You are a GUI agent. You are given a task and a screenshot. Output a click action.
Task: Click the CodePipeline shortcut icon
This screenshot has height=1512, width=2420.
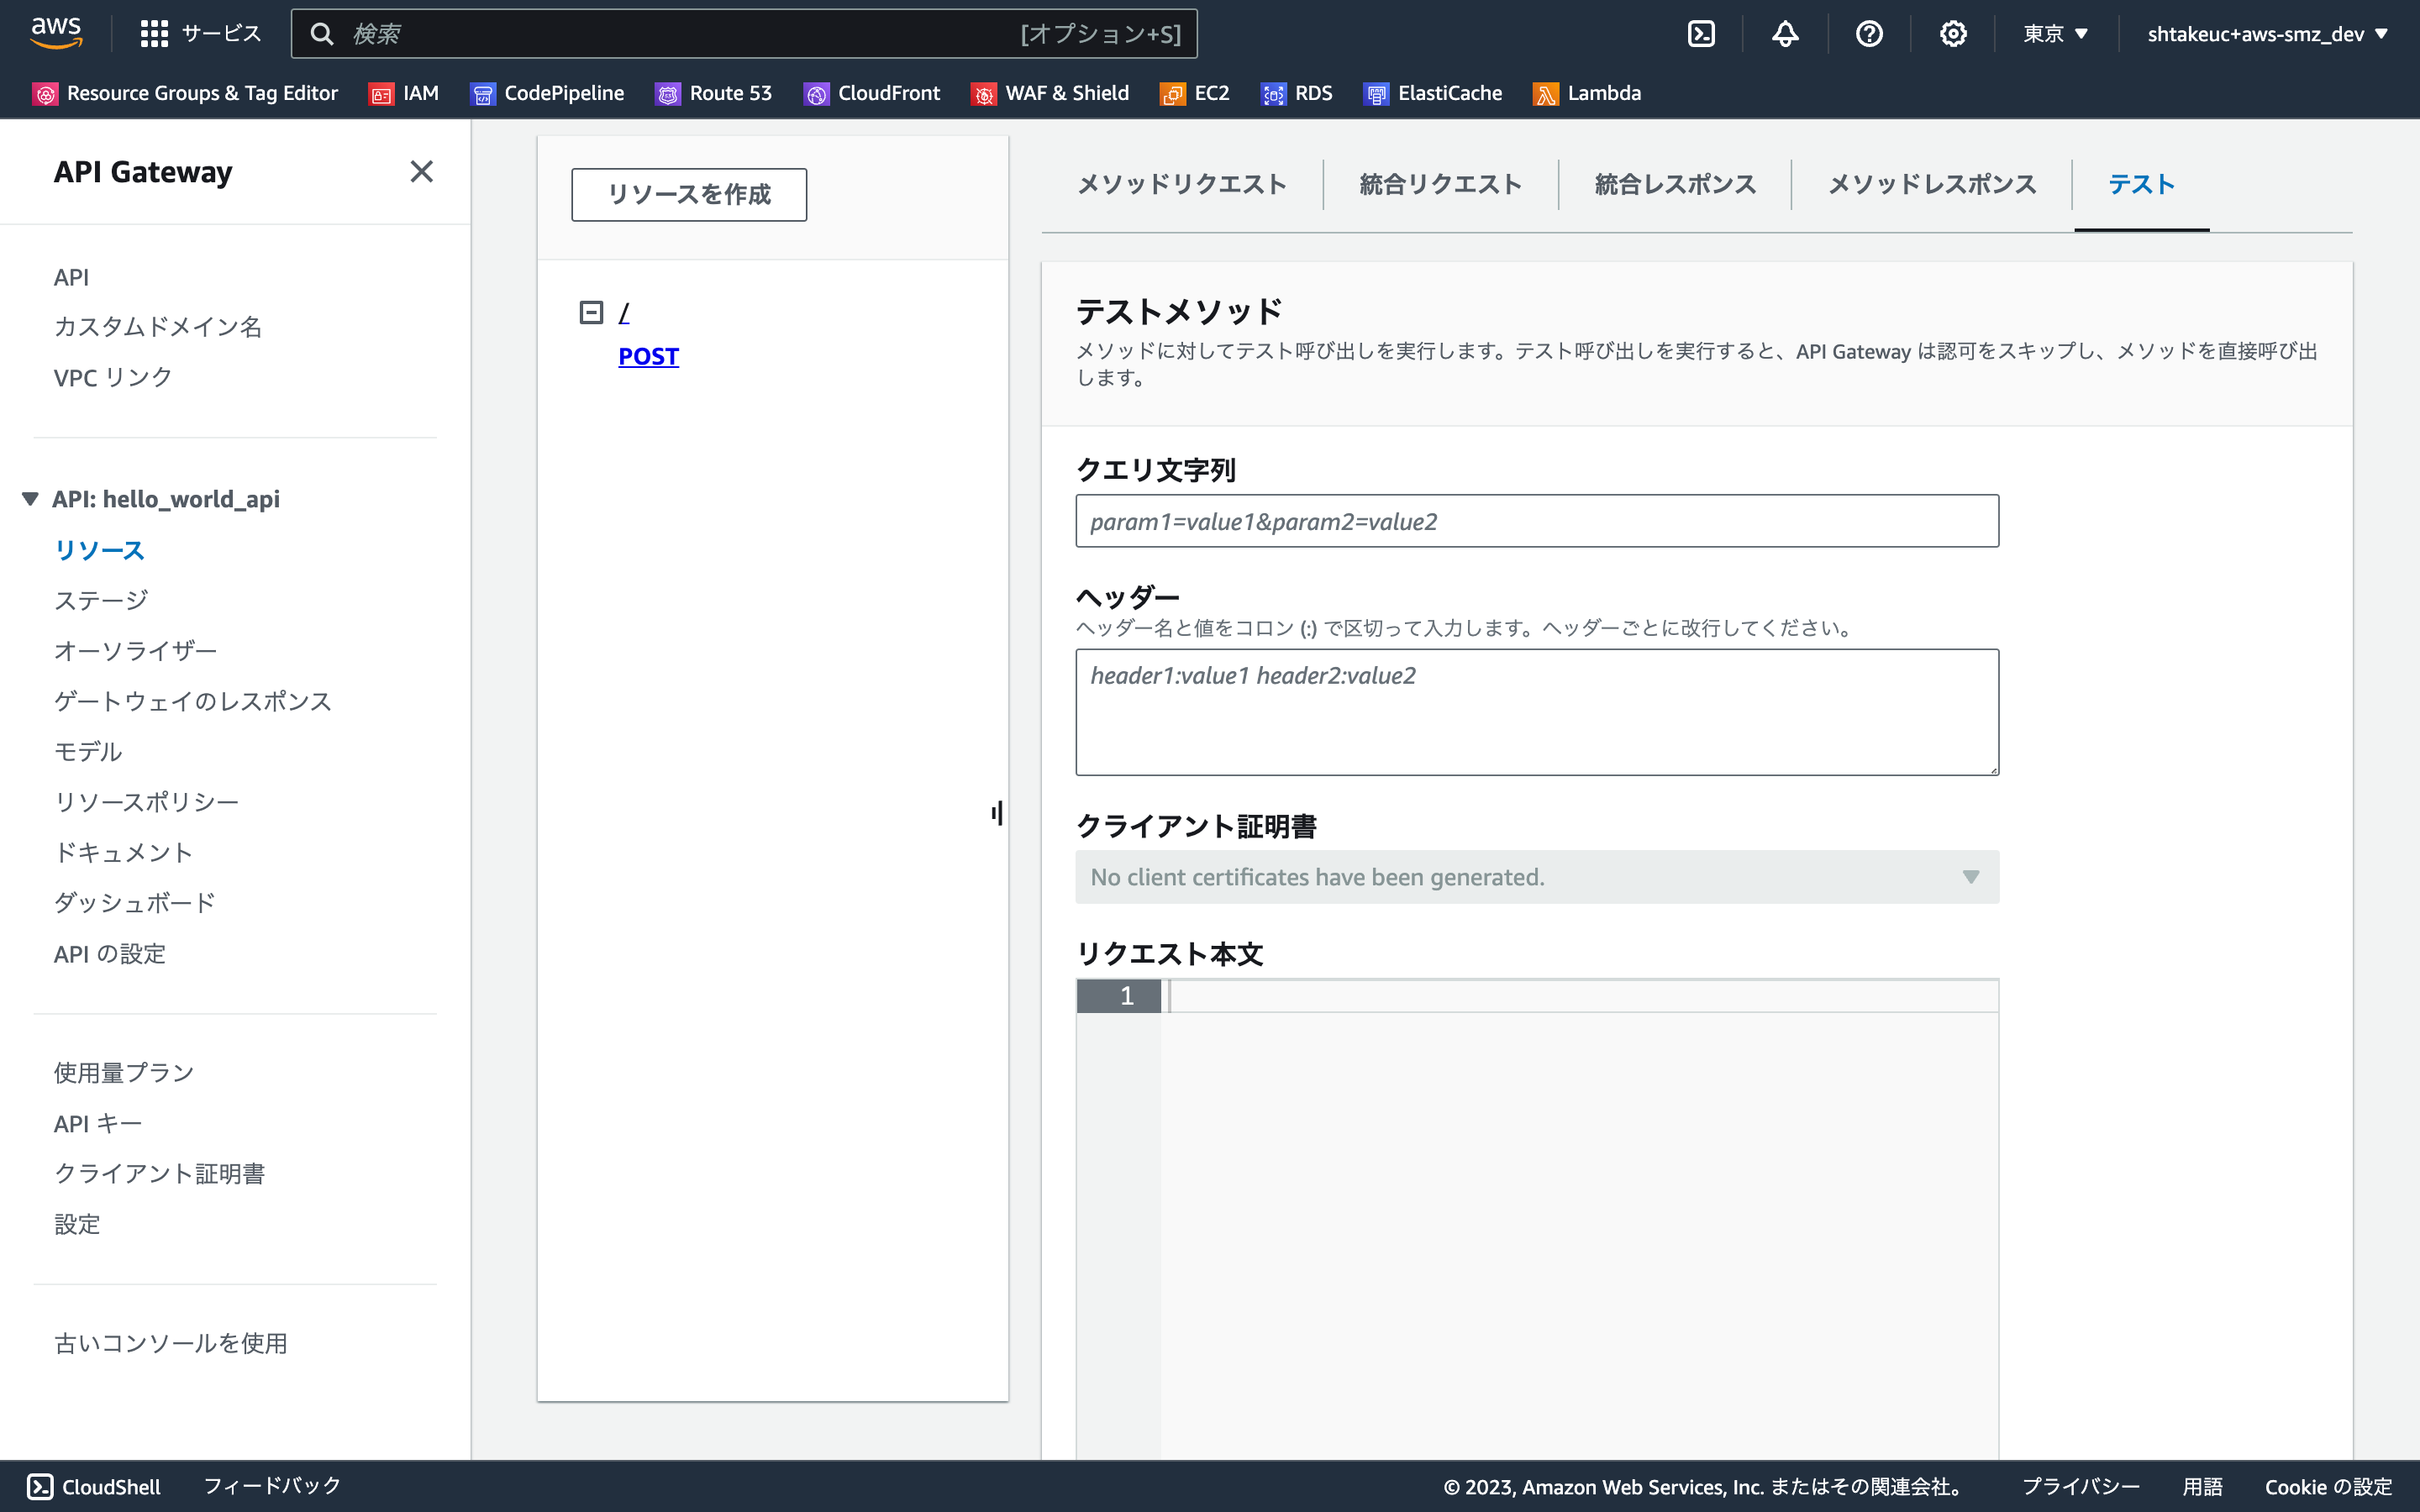tap(483, 94)
